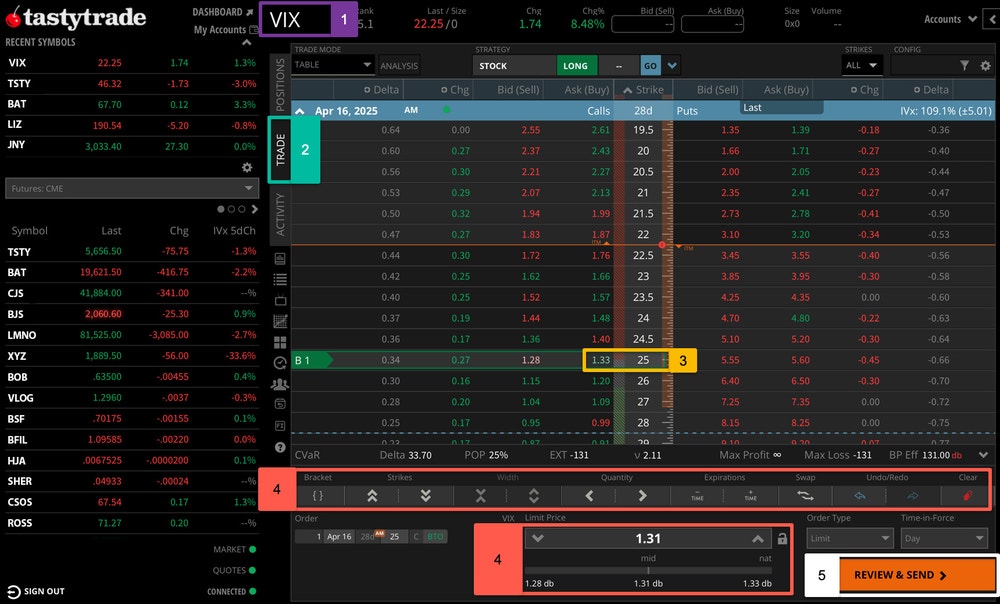This screenshot has height=604, width=1000.
Task: Open the ALL strikes dropdown
Action: pos(861,64)
